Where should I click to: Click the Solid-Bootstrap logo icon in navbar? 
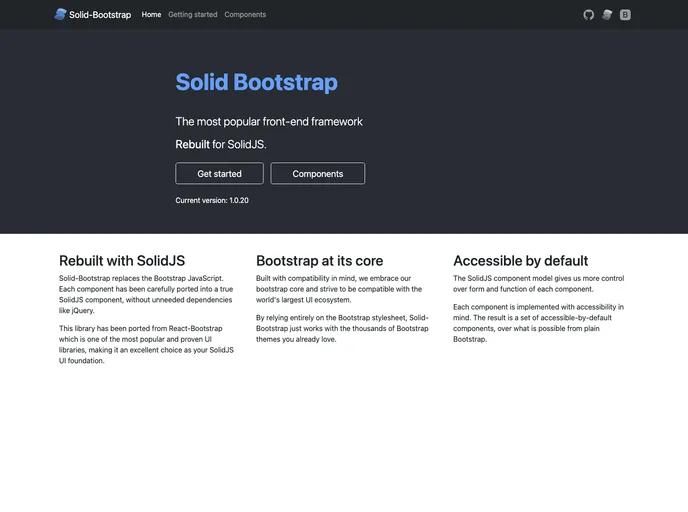coord(60,14)
